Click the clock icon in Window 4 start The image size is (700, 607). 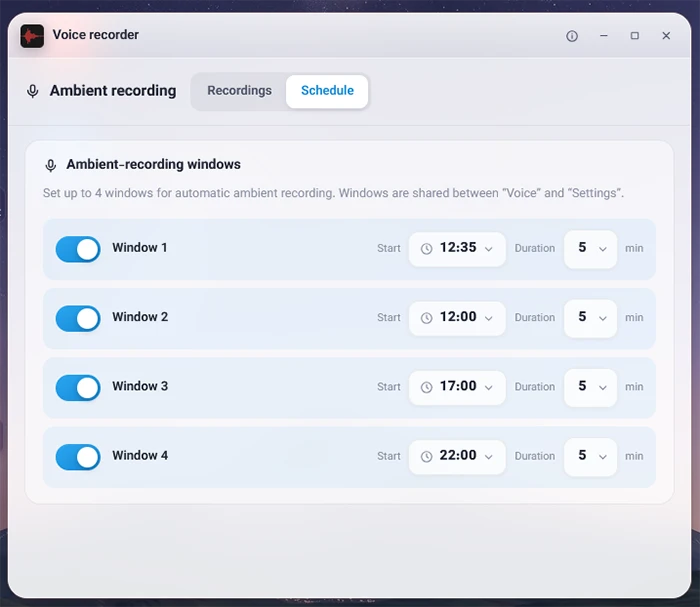coord(427,456)
